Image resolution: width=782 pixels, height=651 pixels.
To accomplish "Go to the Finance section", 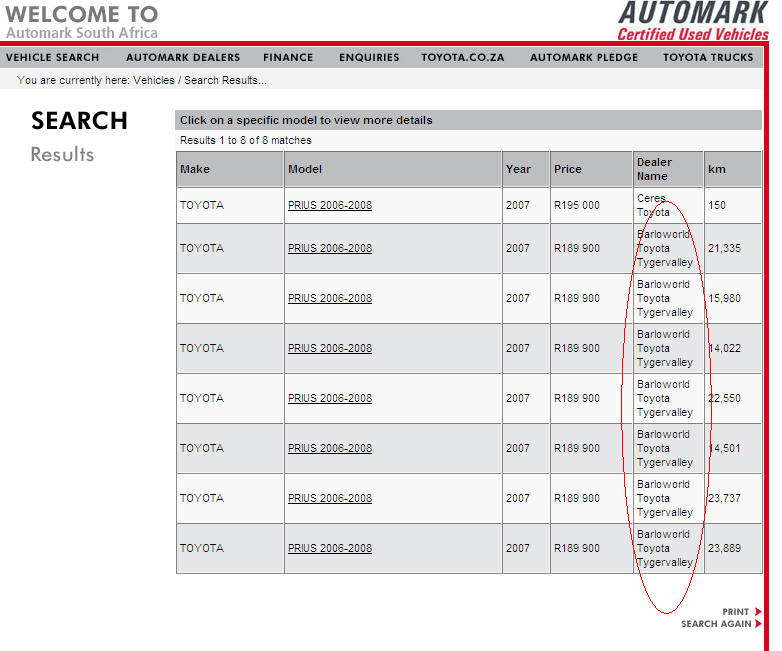I will click(x=288, y=57).
